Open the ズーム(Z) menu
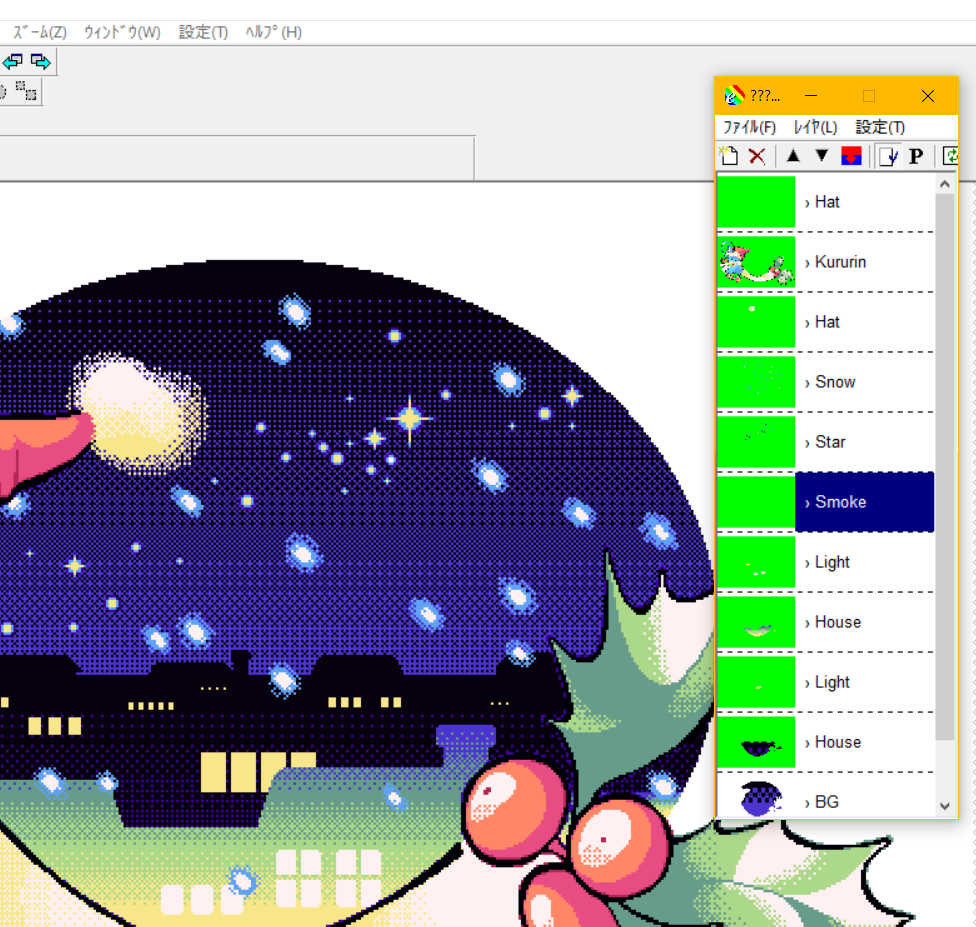This screenshot has height=927, width=976. 40,32
